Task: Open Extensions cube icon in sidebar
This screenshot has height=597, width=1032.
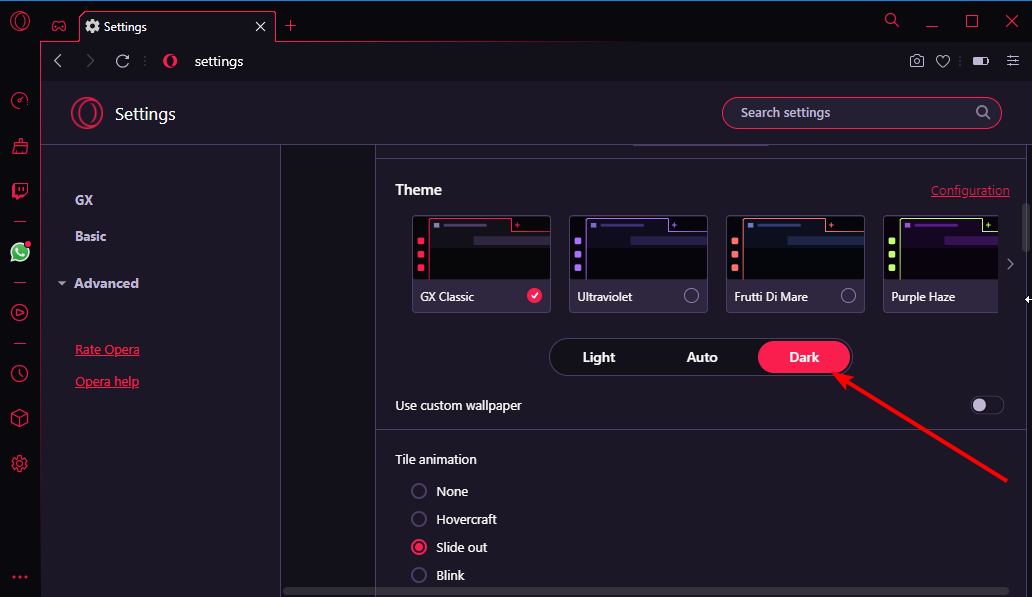Action: pos(19,418)
